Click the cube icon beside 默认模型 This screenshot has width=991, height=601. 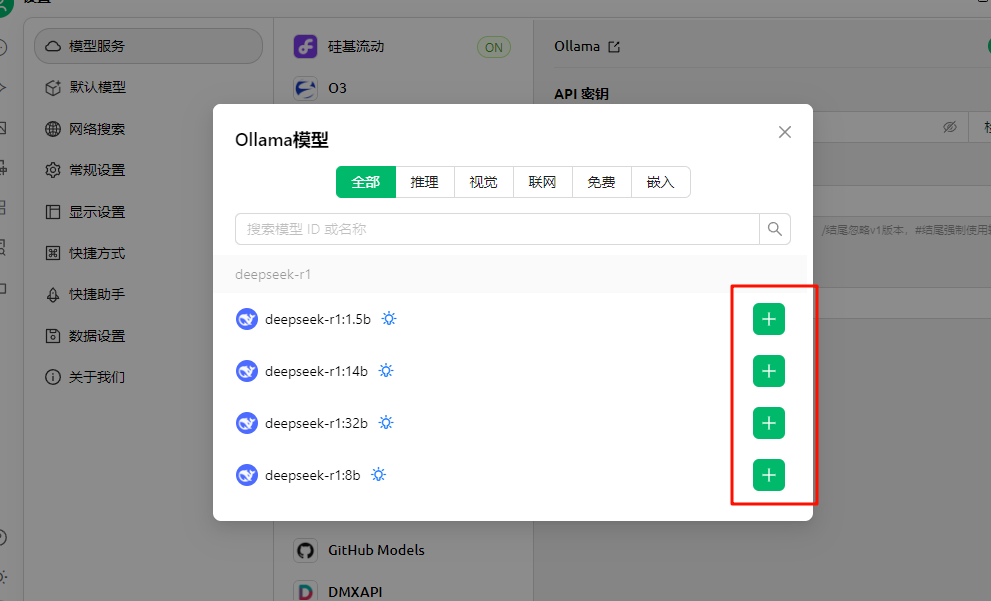[x=53, y=87]
